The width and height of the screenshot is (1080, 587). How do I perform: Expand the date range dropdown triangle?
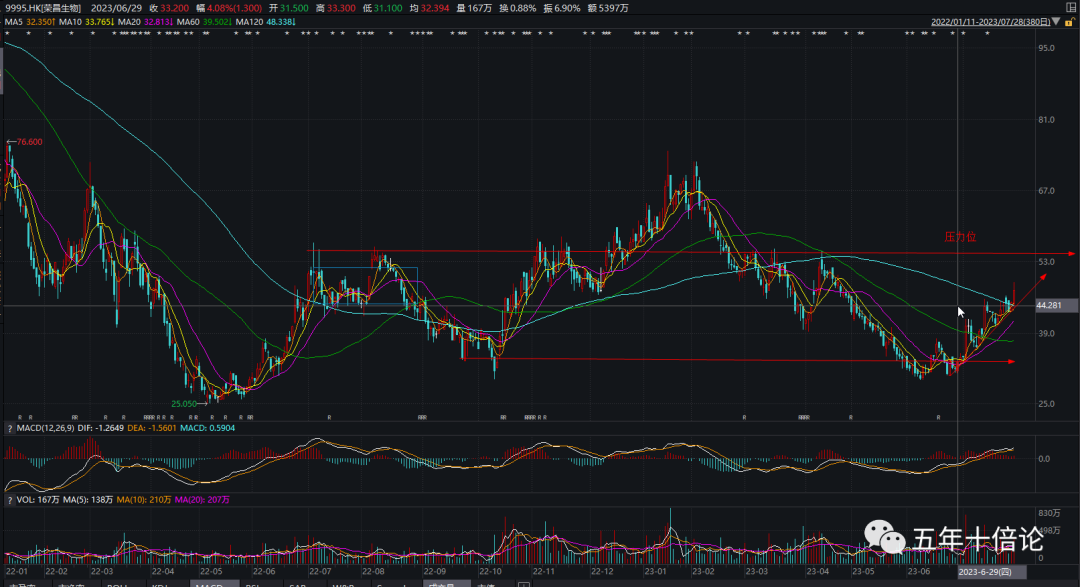click(1057, 22)
